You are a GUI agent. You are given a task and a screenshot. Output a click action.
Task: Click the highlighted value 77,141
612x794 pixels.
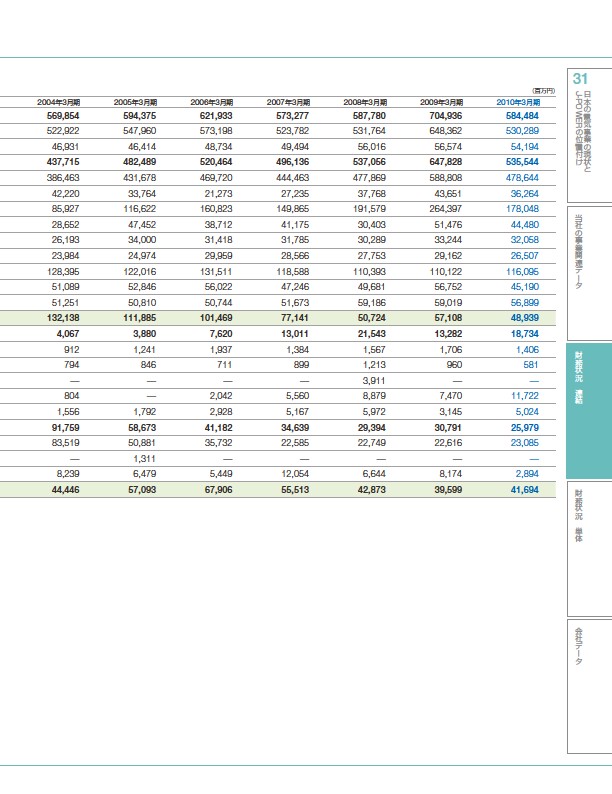click(x=295, y=318)
